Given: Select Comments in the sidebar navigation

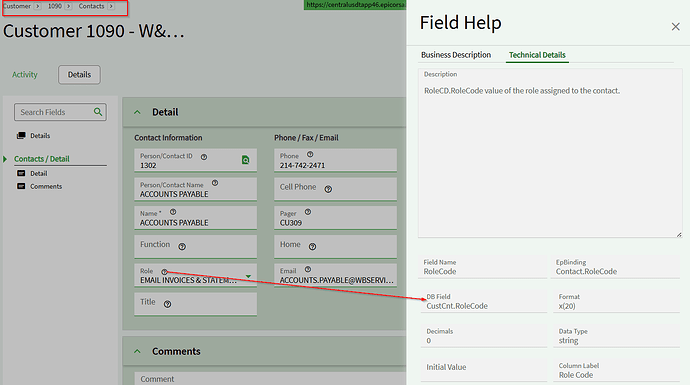Looking at the screenshot, I should click(46, 187).
